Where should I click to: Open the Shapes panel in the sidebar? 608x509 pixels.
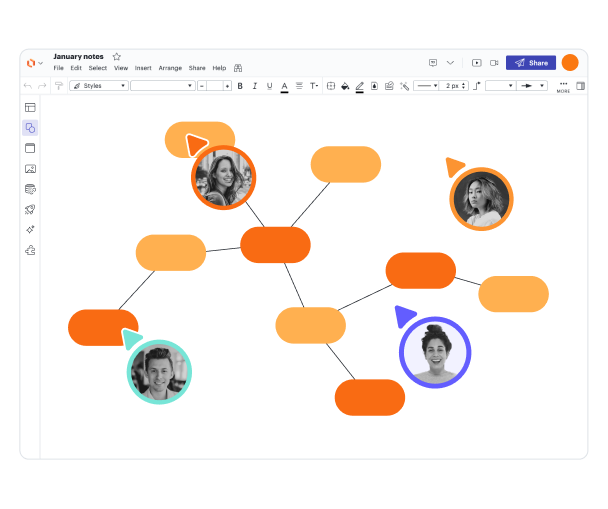coord(30,128)
